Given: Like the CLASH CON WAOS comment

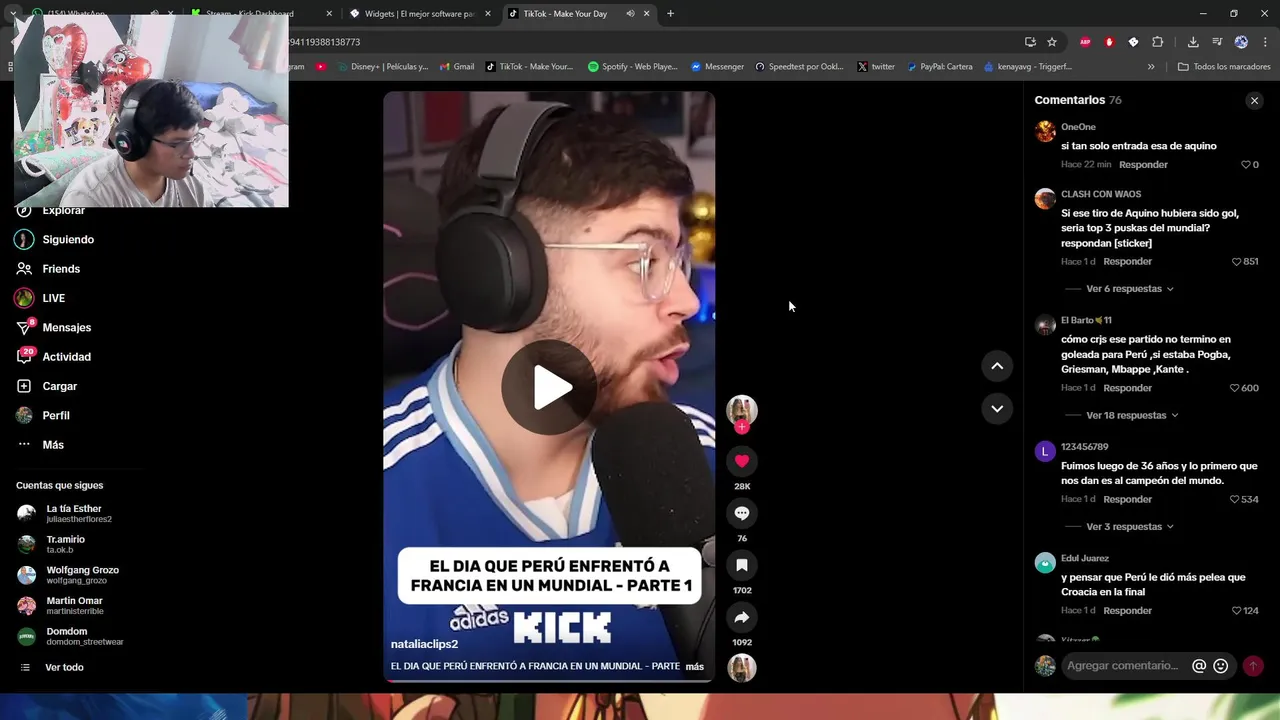Looking at the screenshot, I should pyautogui.click(x=1237, y=262).
